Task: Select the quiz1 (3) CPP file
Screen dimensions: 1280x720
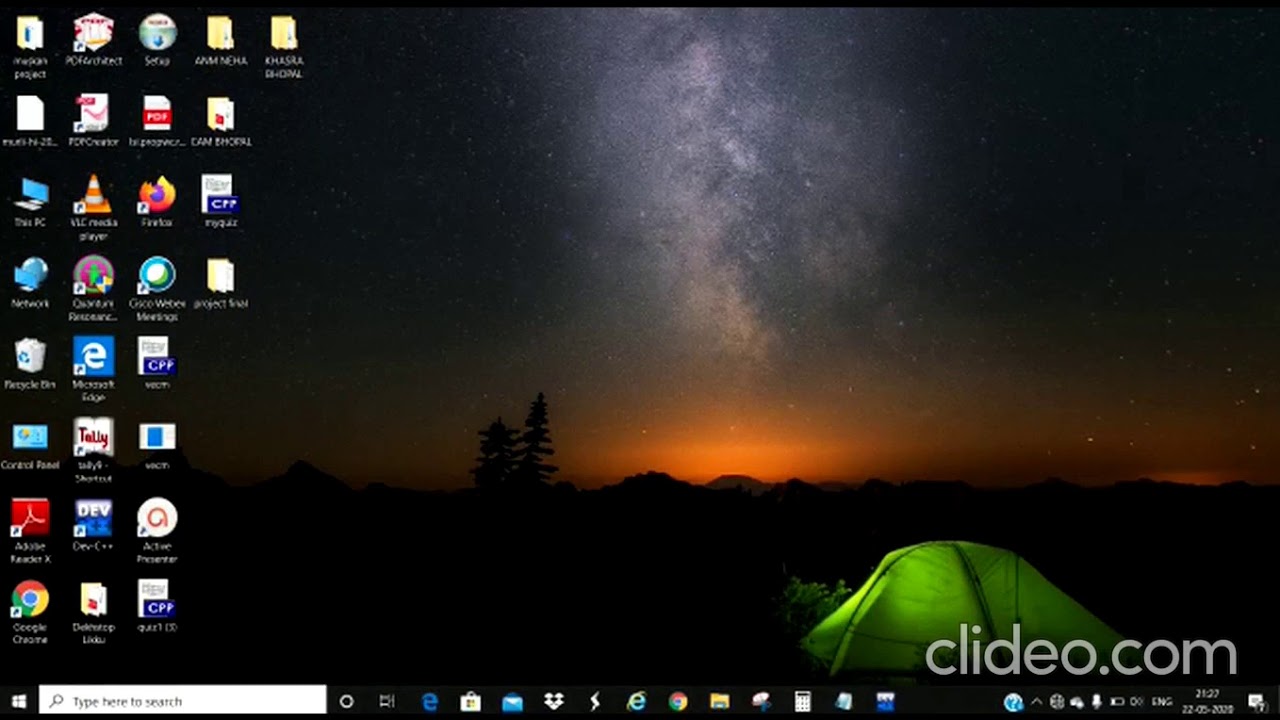Action: point(157,606)
